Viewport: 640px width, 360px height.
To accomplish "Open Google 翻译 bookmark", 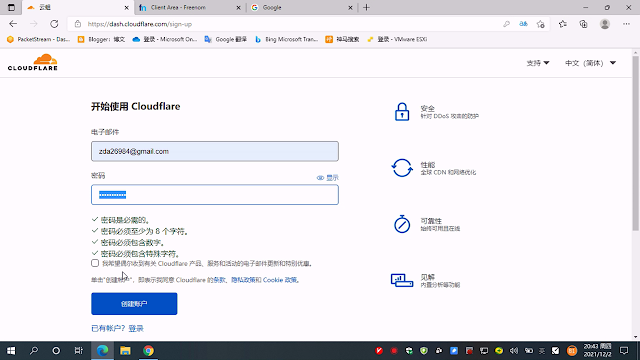I will tap(226, 40).
